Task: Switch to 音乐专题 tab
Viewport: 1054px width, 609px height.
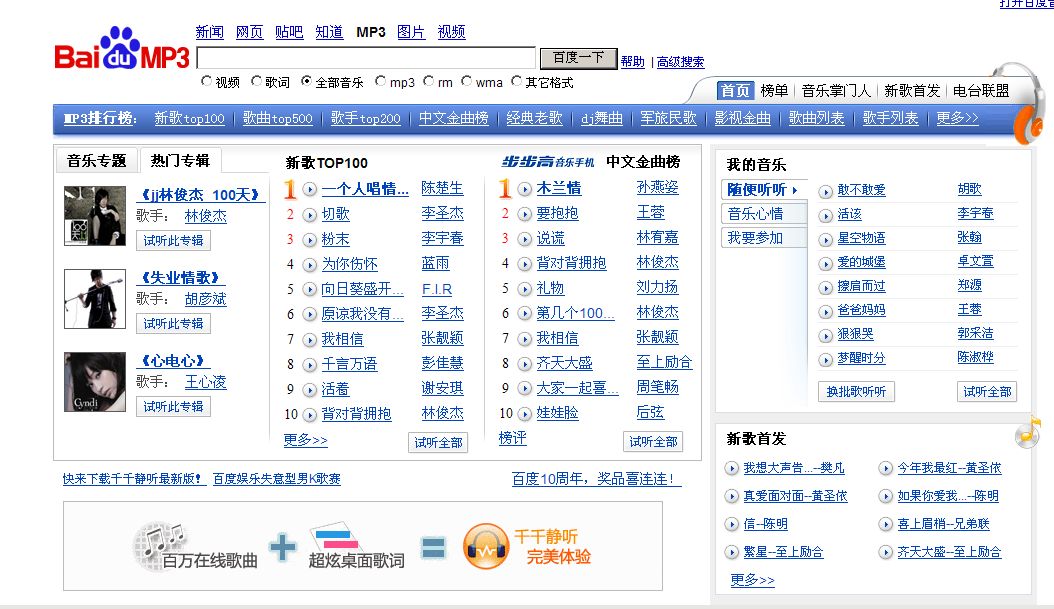Action: click(x=96, y=161)
